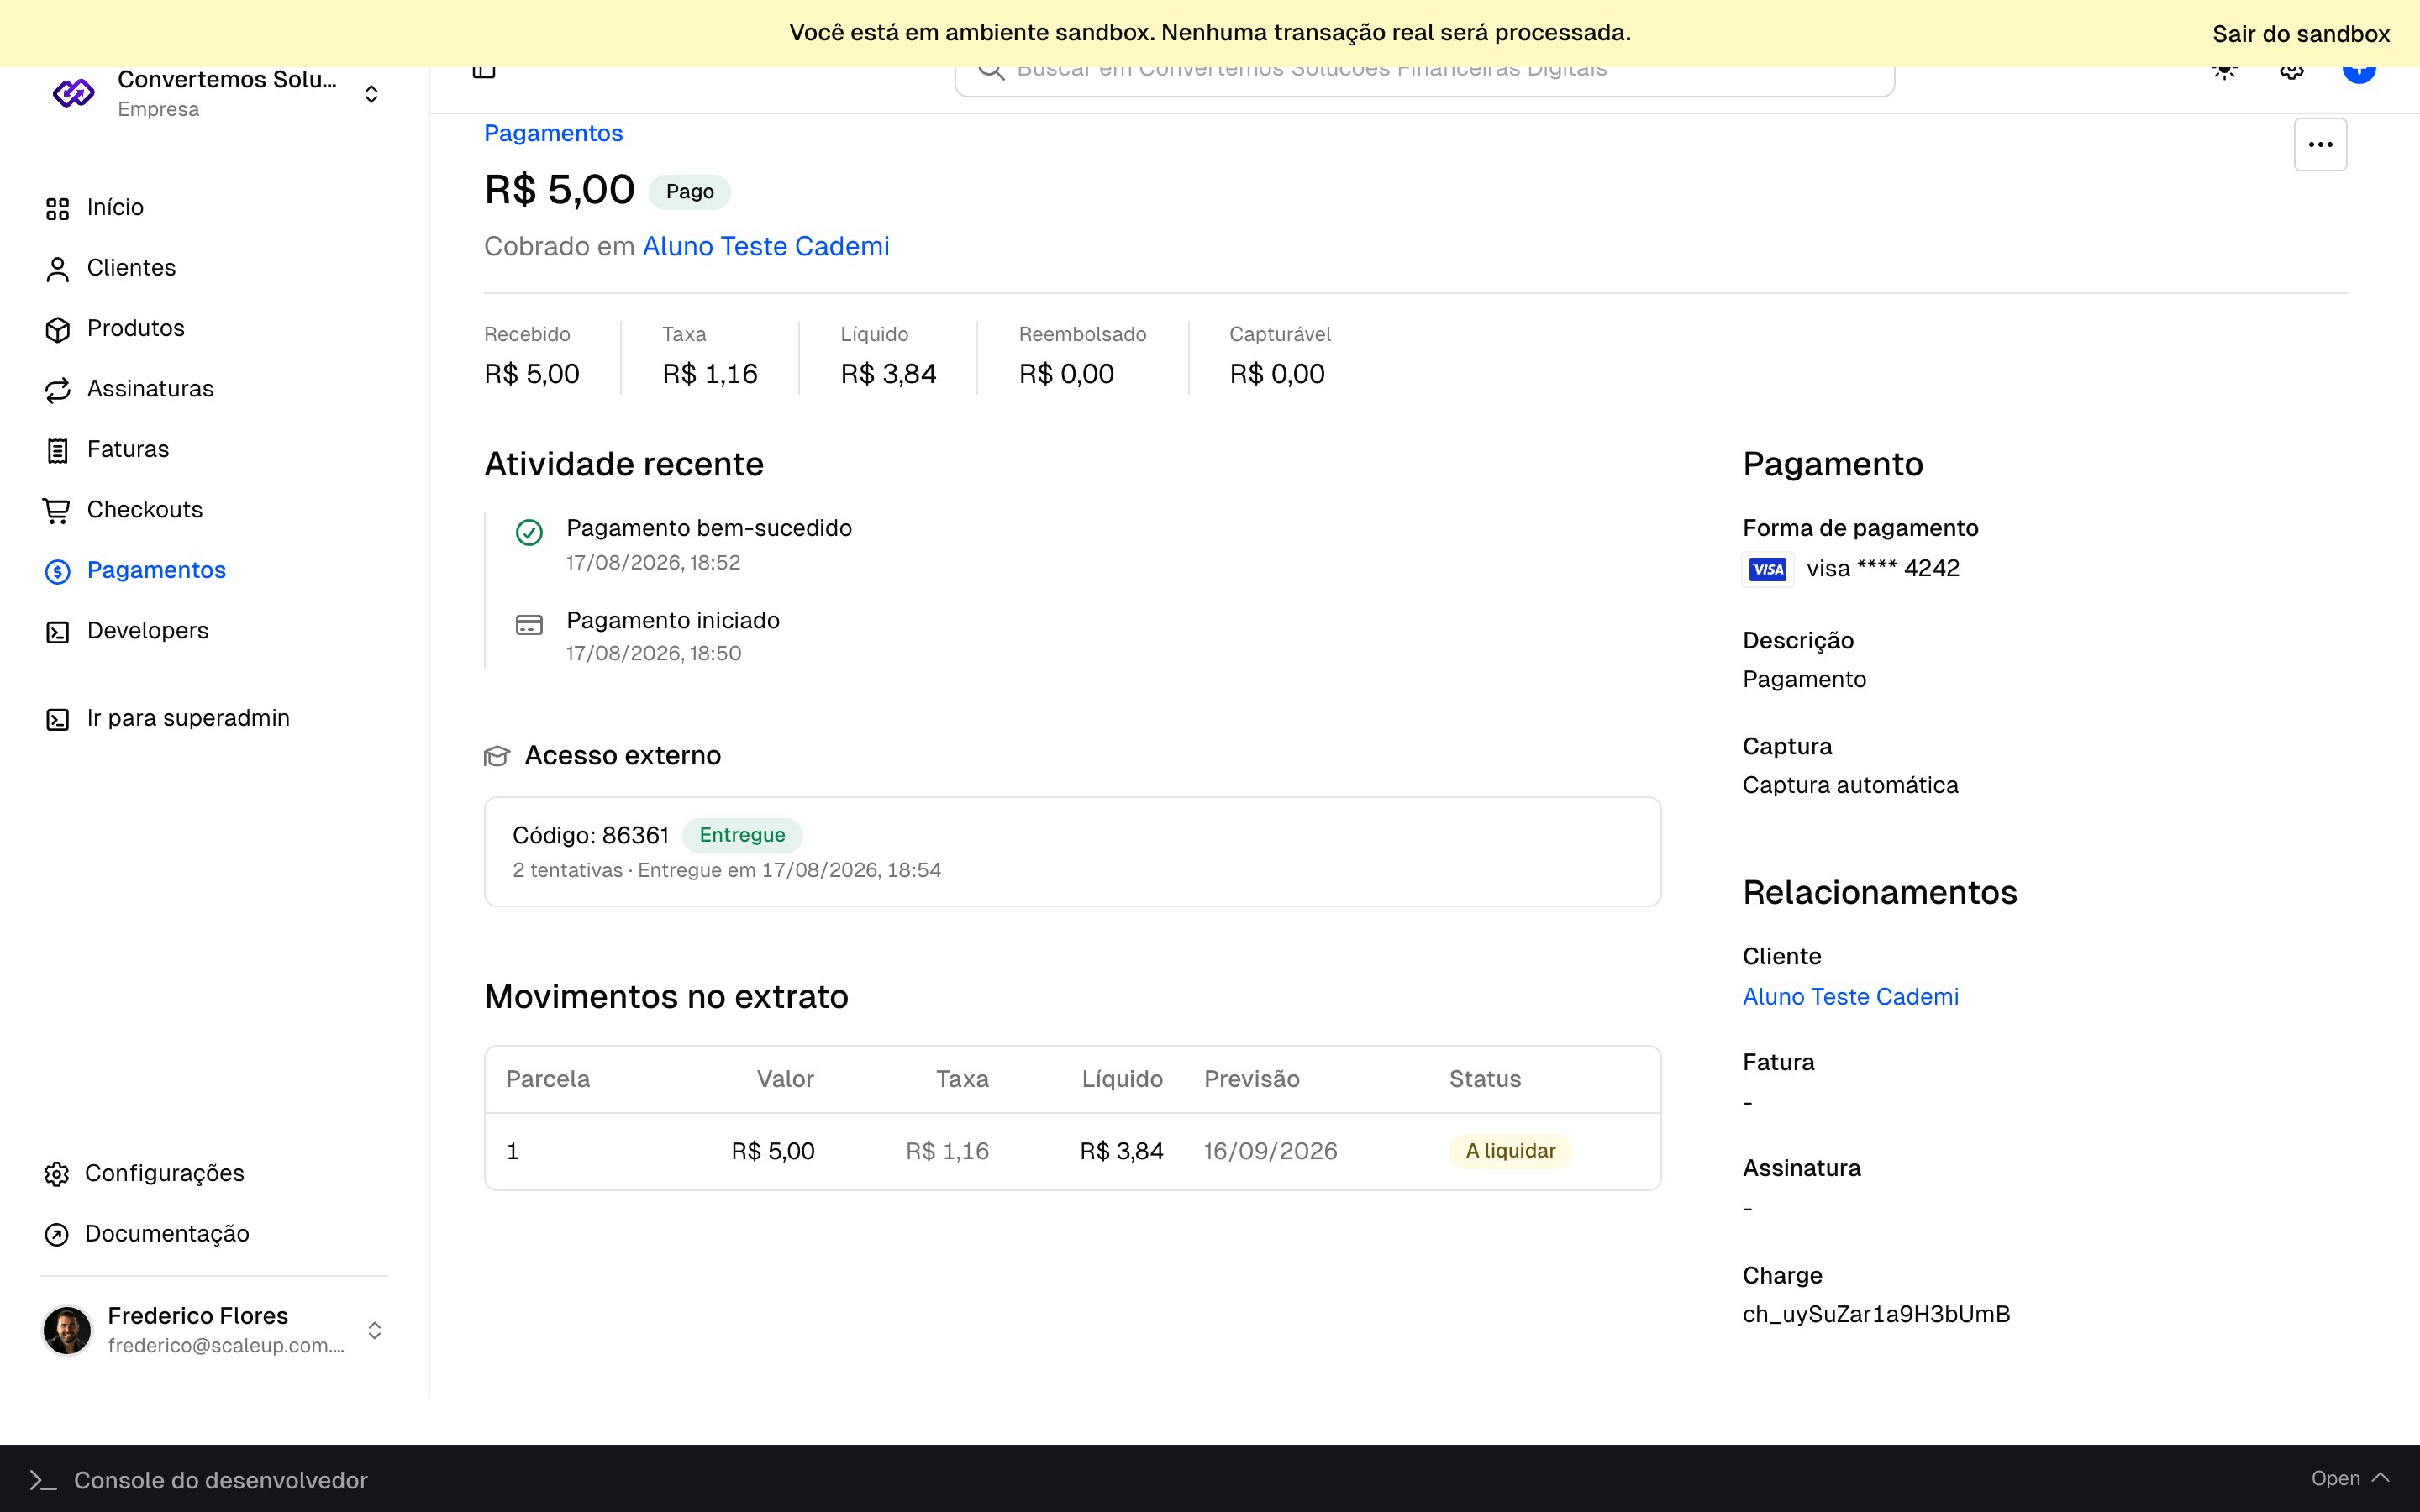Image resolution: width=2420 pixels, height=1512 pixels.
Task: Click the green check icon for successful payment
Action: [529, 532]
